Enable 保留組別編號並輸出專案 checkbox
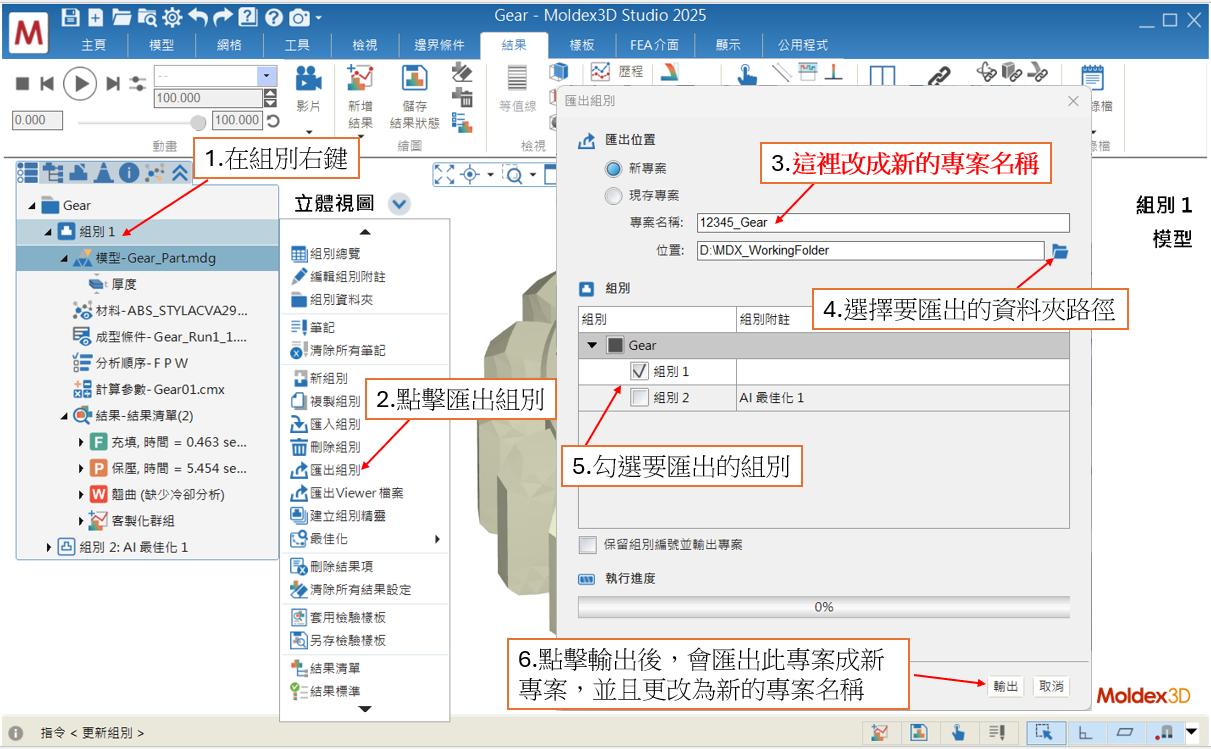 [x=588, y=545]
